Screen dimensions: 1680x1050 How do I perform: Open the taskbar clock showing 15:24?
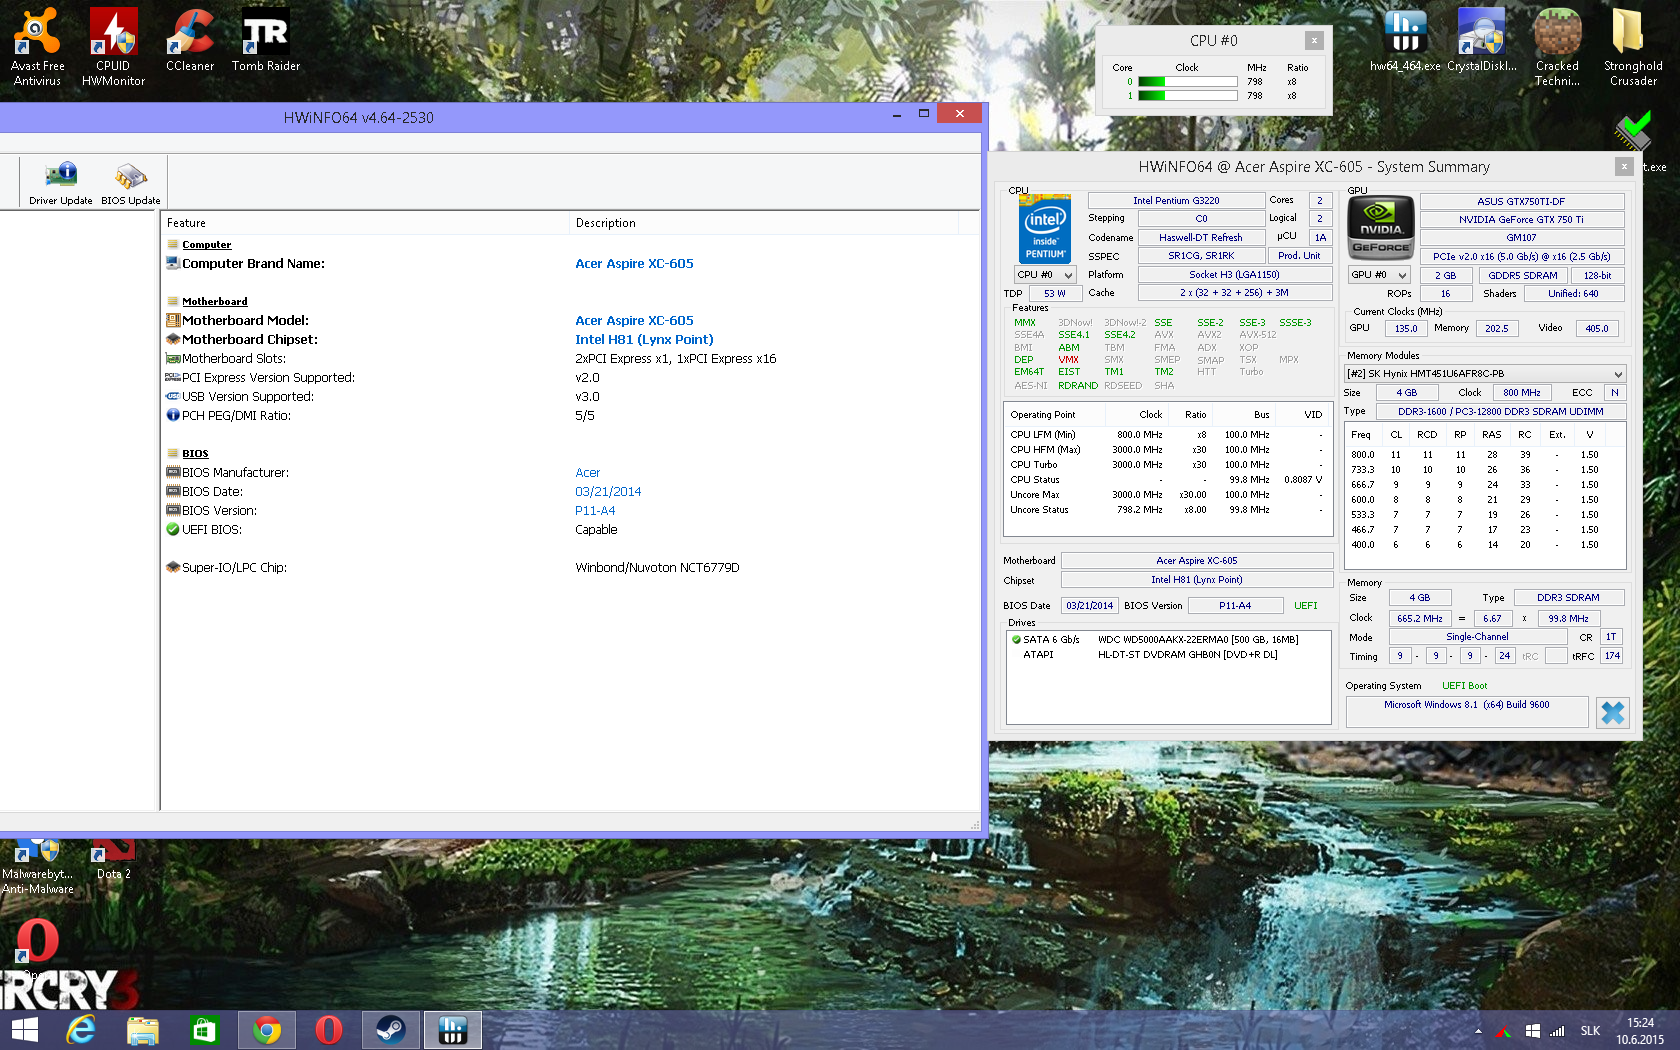click(1640, 1031)
